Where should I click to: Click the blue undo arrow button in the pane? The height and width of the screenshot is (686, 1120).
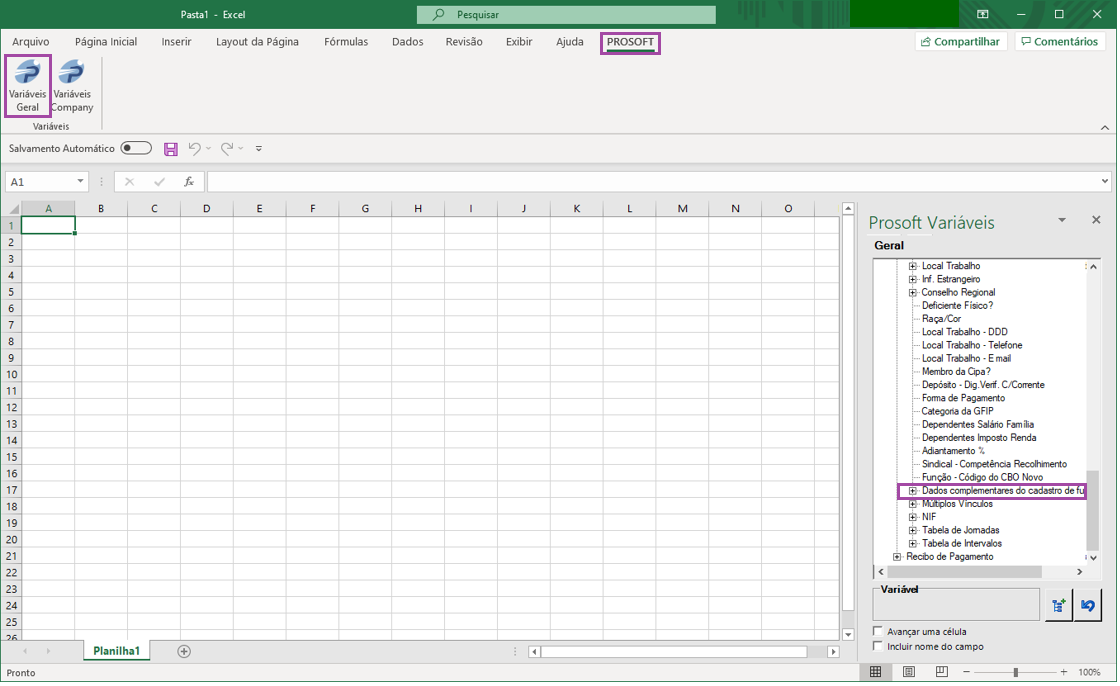1088,605
